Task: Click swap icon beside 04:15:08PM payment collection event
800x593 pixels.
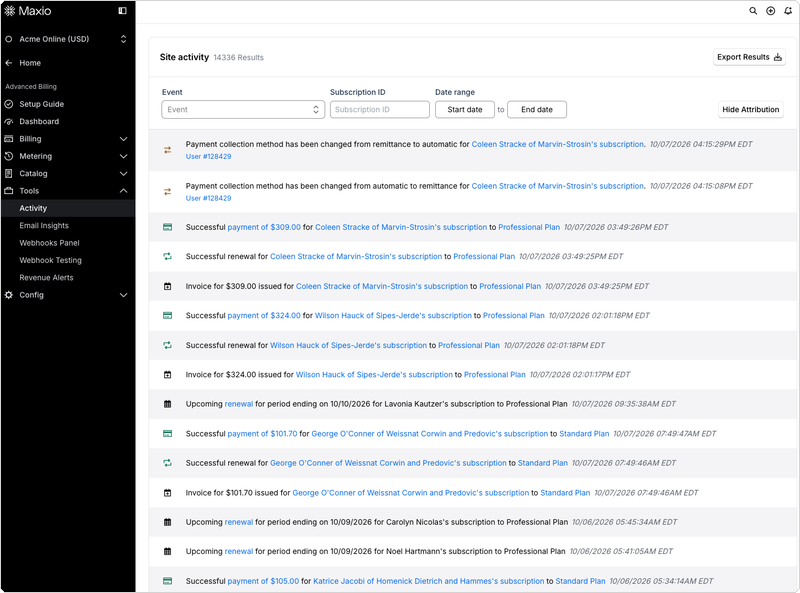Action: (x=167, y=192)
